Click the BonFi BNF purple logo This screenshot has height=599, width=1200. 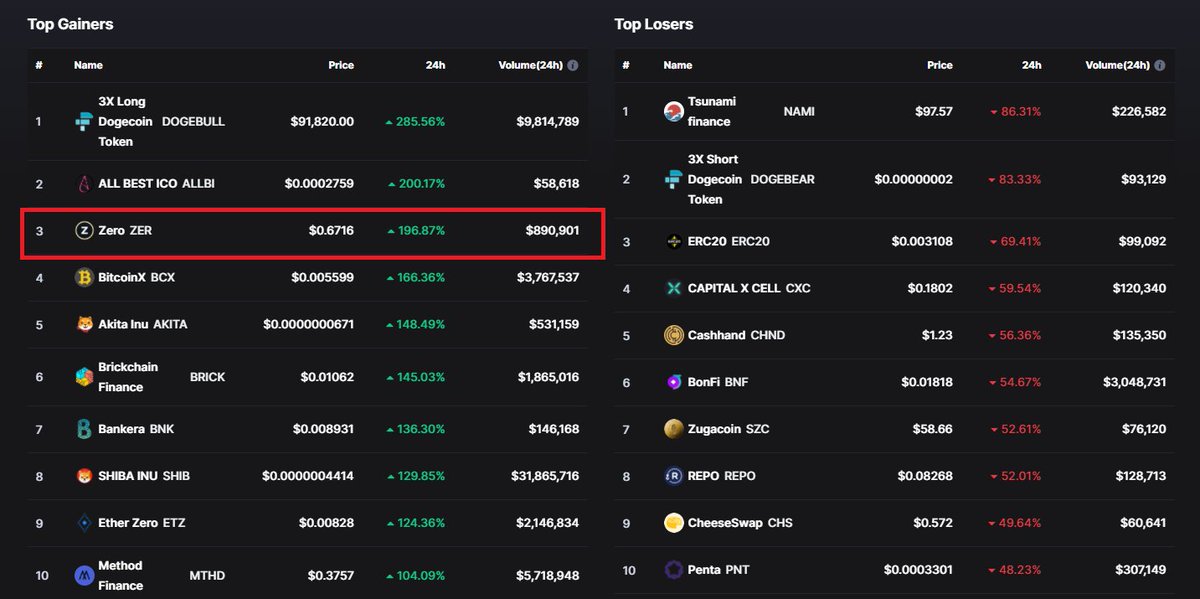pos(672,382)
